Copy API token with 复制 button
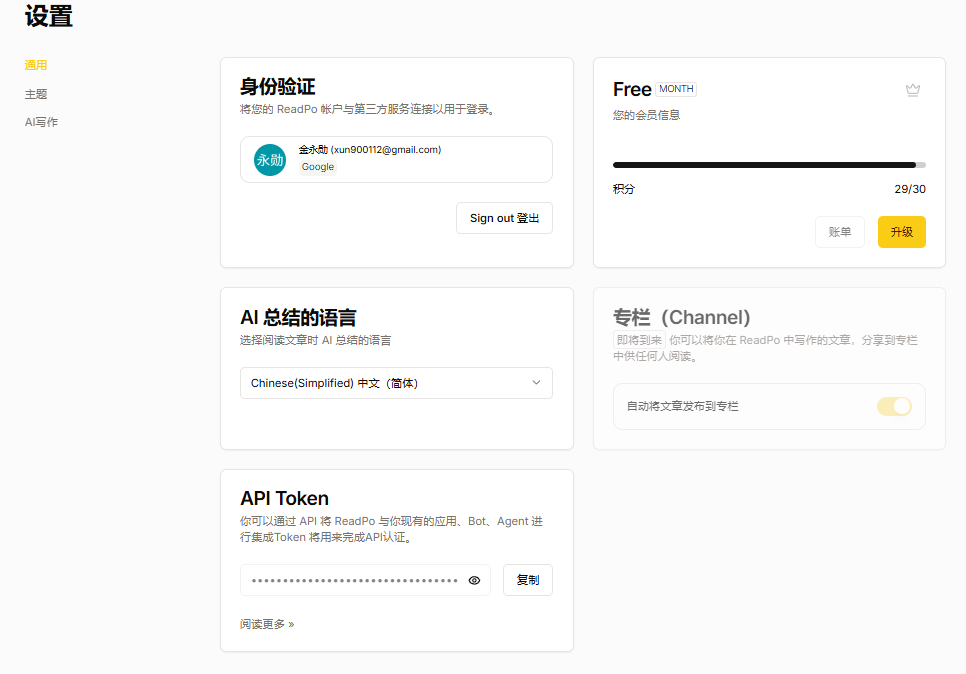 527,580
